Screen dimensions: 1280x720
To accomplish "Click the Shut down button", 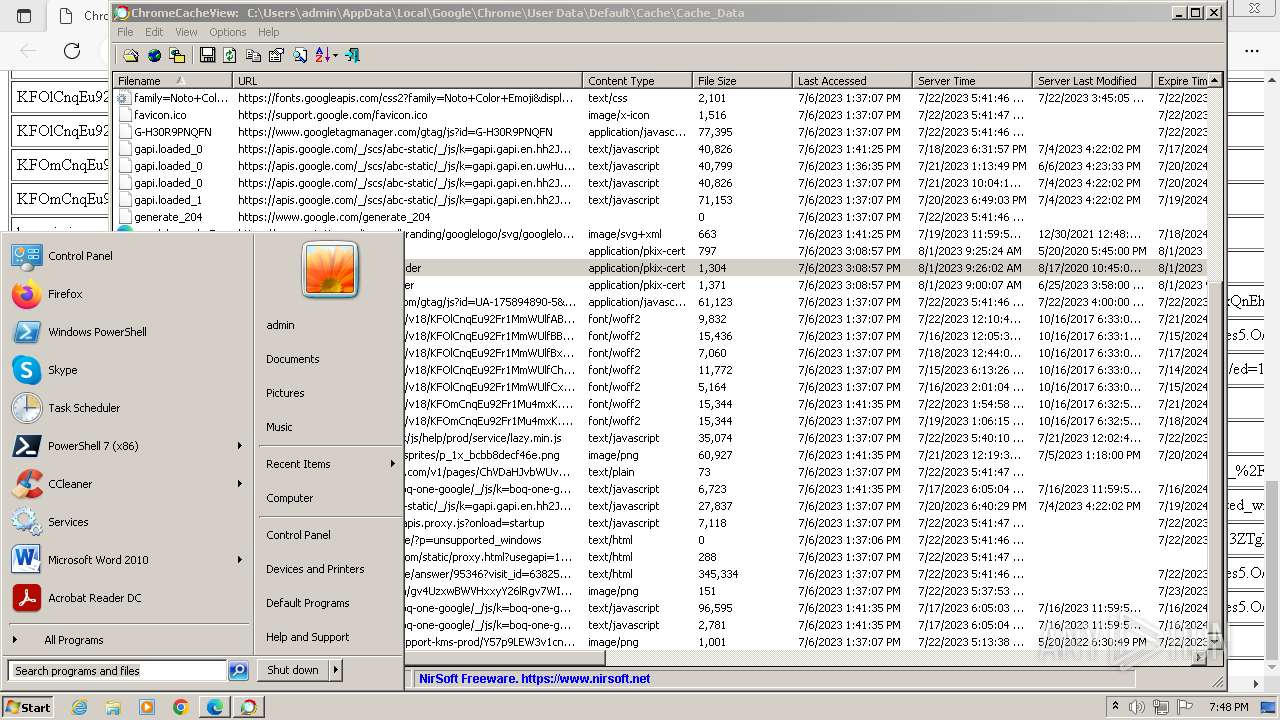I will pos(293,670).
